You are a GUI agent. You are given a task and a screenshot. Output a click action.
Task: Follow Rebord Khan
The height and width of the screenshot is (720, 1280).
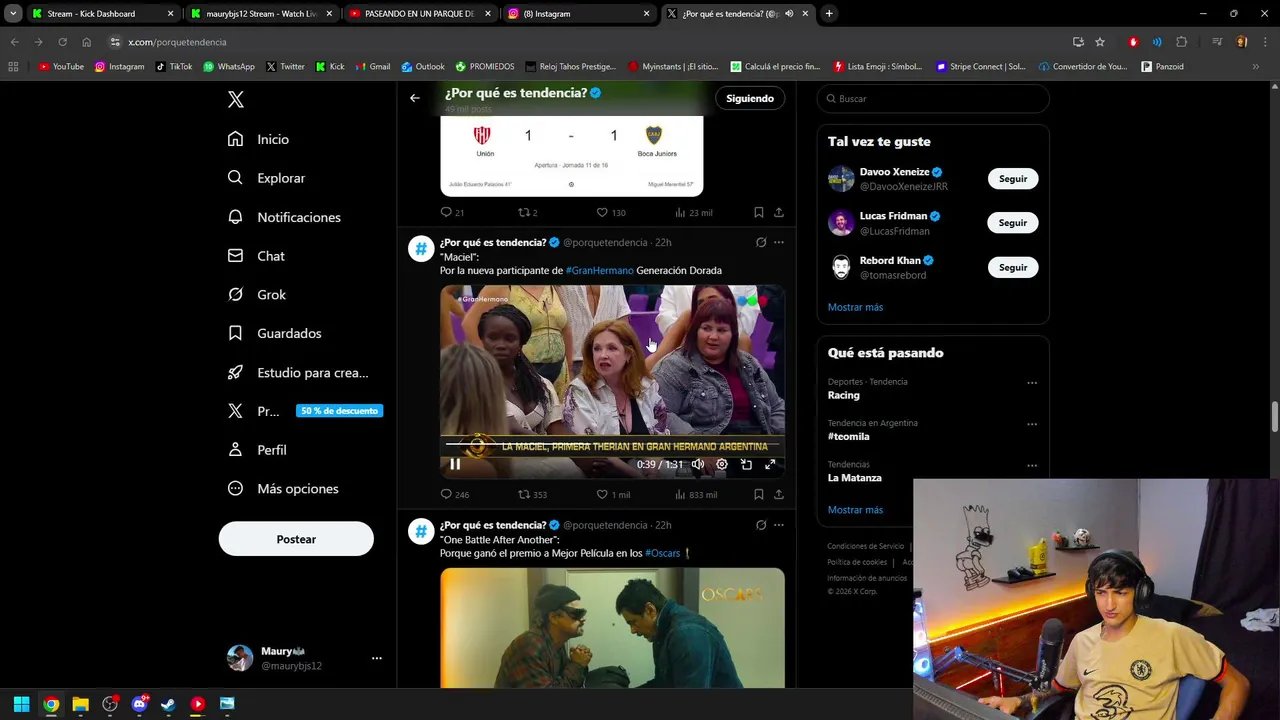coord(1013,267)
